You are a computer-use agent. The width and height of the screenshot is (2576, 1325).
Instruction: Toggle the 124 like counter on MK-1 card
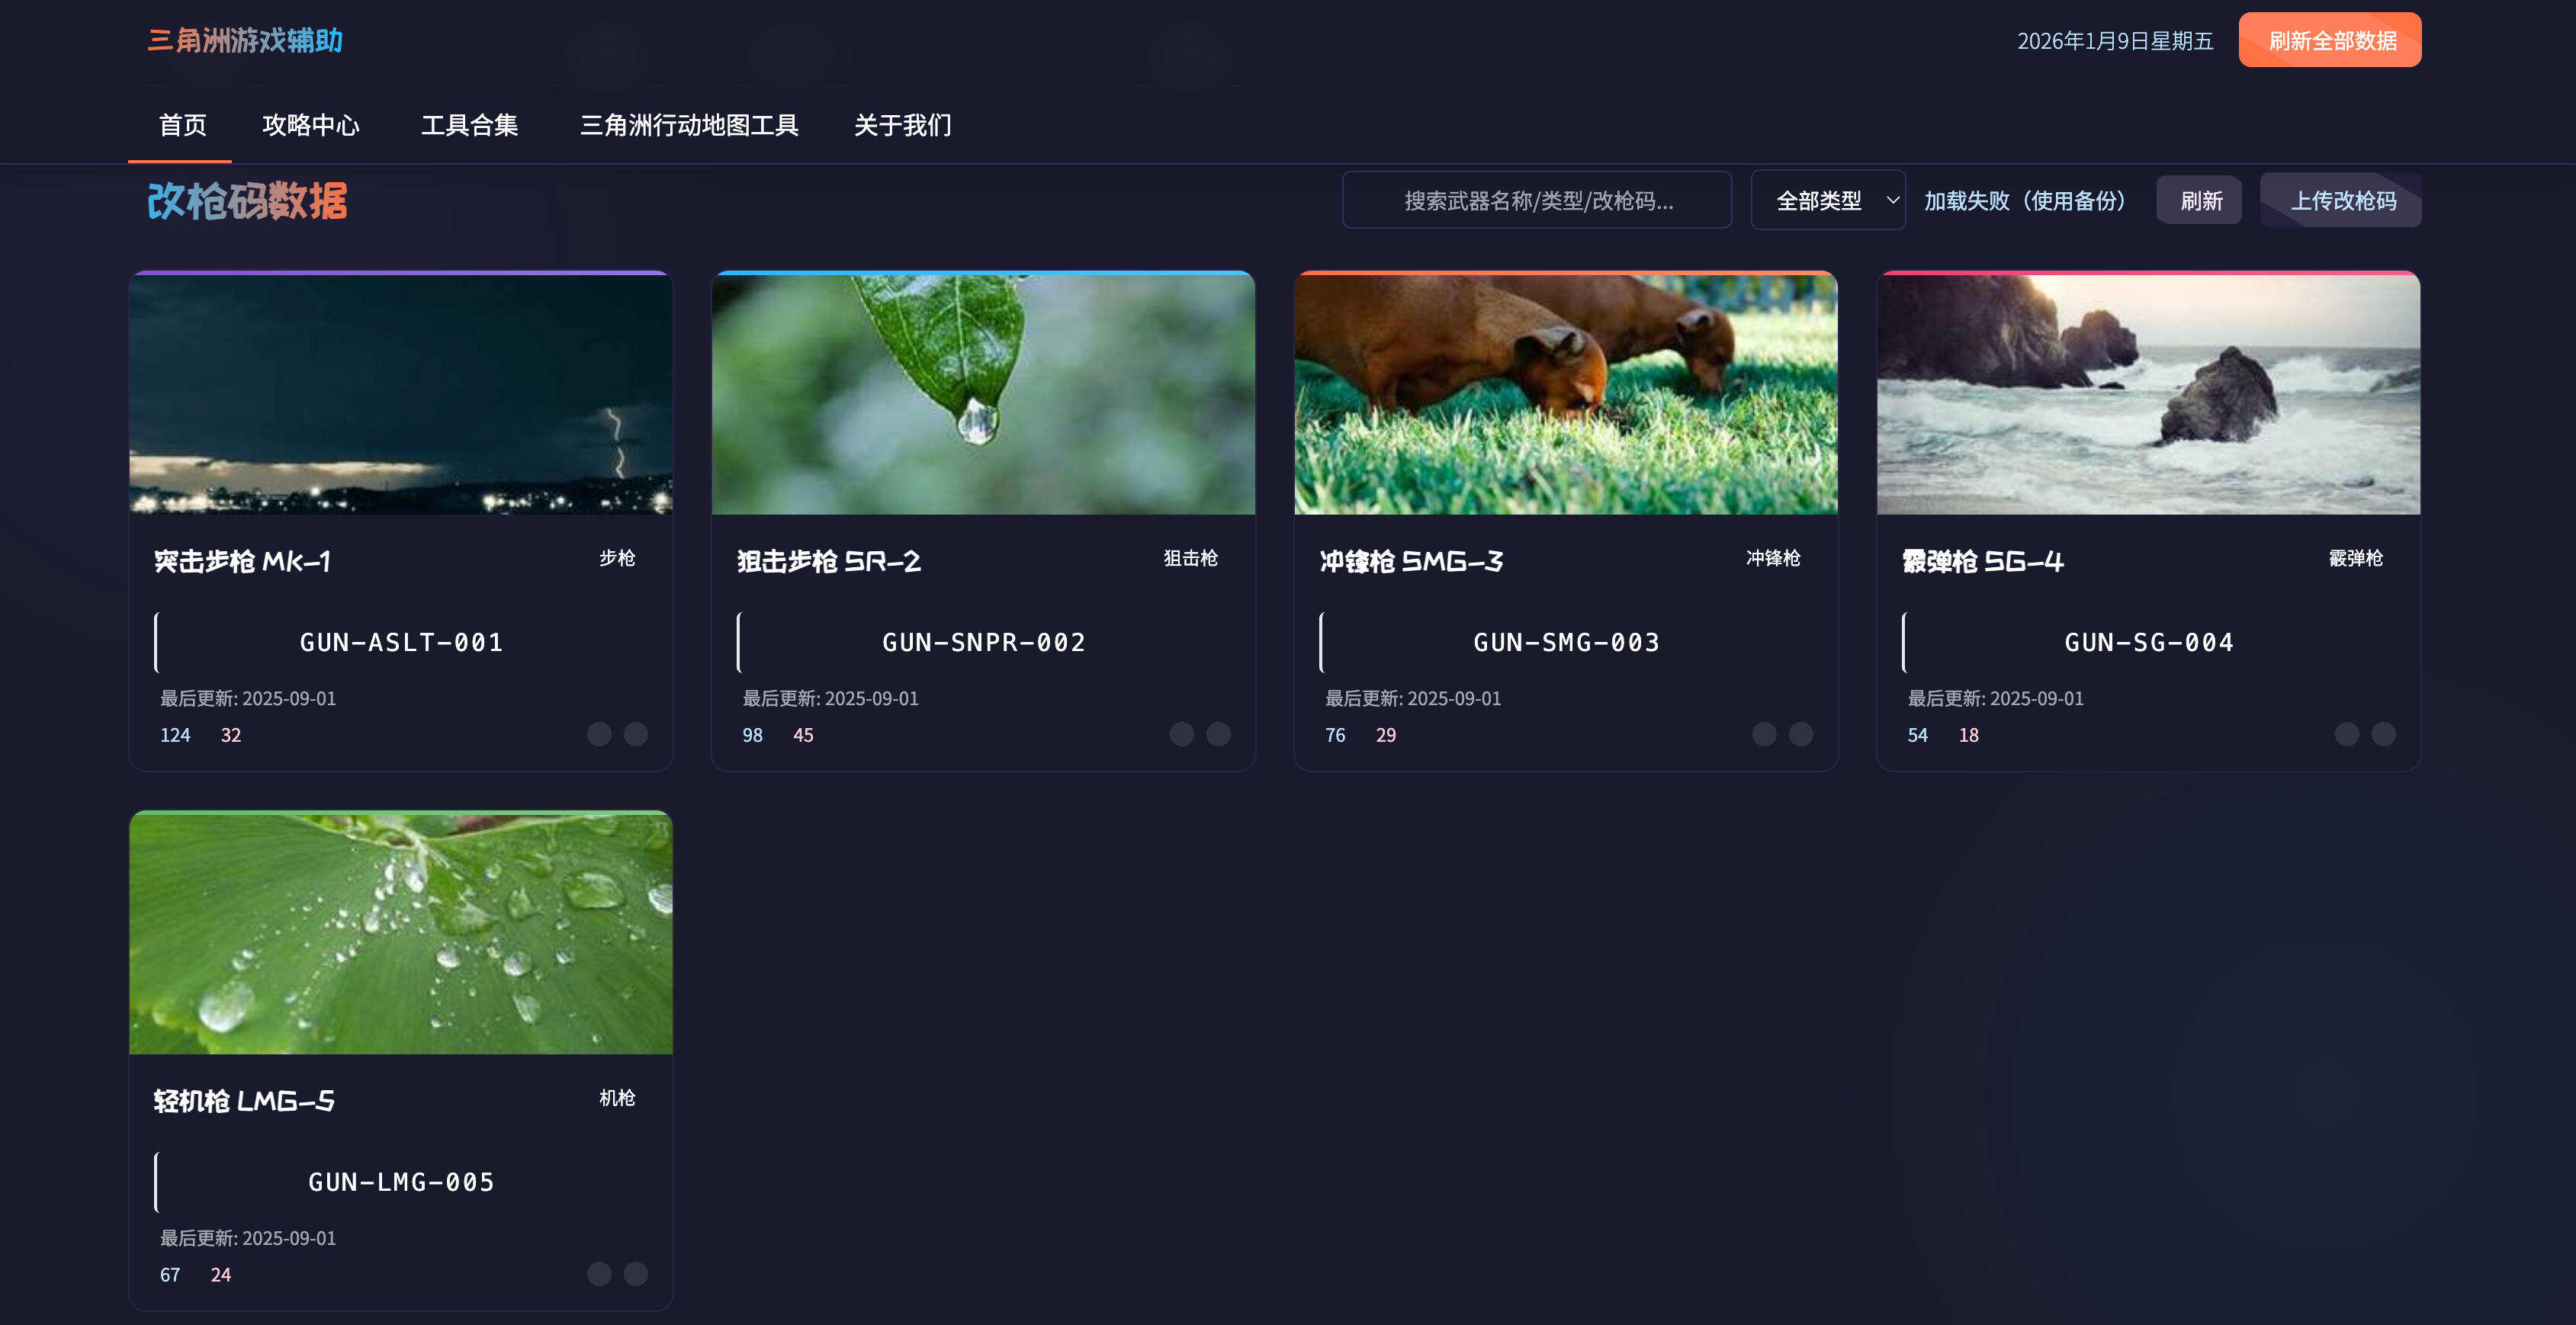coord(176,734)
